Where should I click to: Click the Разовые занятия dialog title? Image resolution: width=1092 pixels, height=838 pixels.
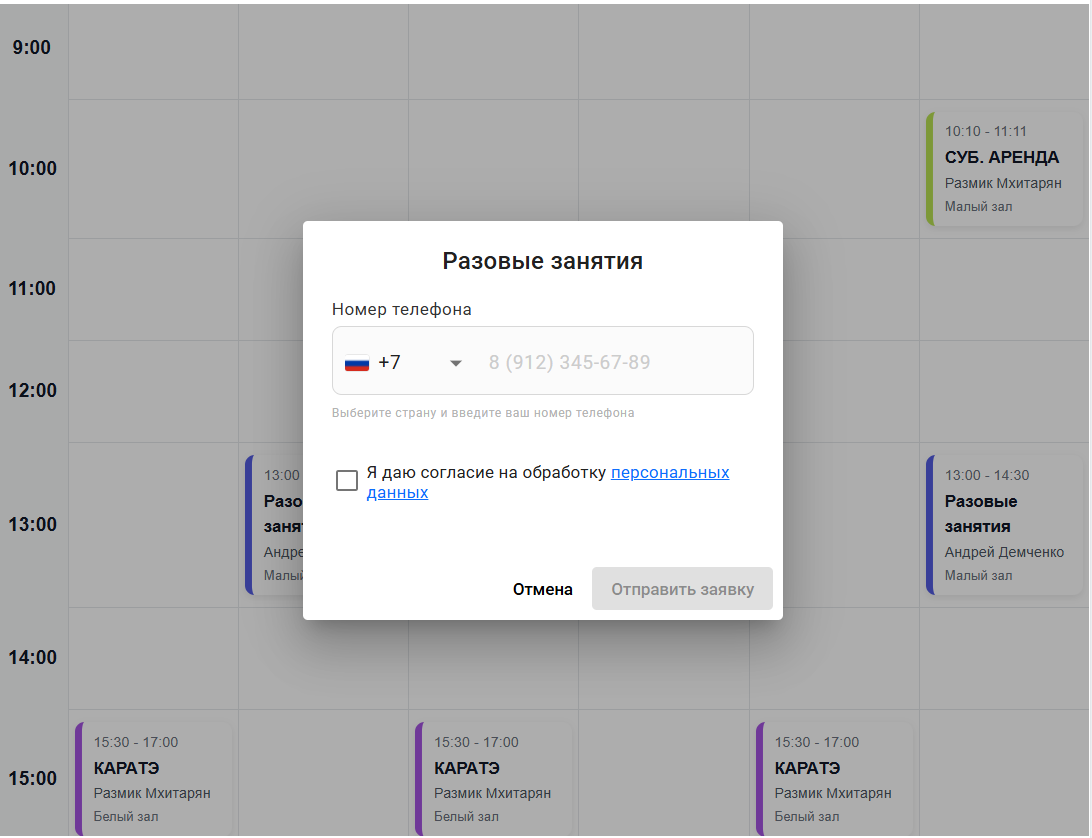pos(543,261)
